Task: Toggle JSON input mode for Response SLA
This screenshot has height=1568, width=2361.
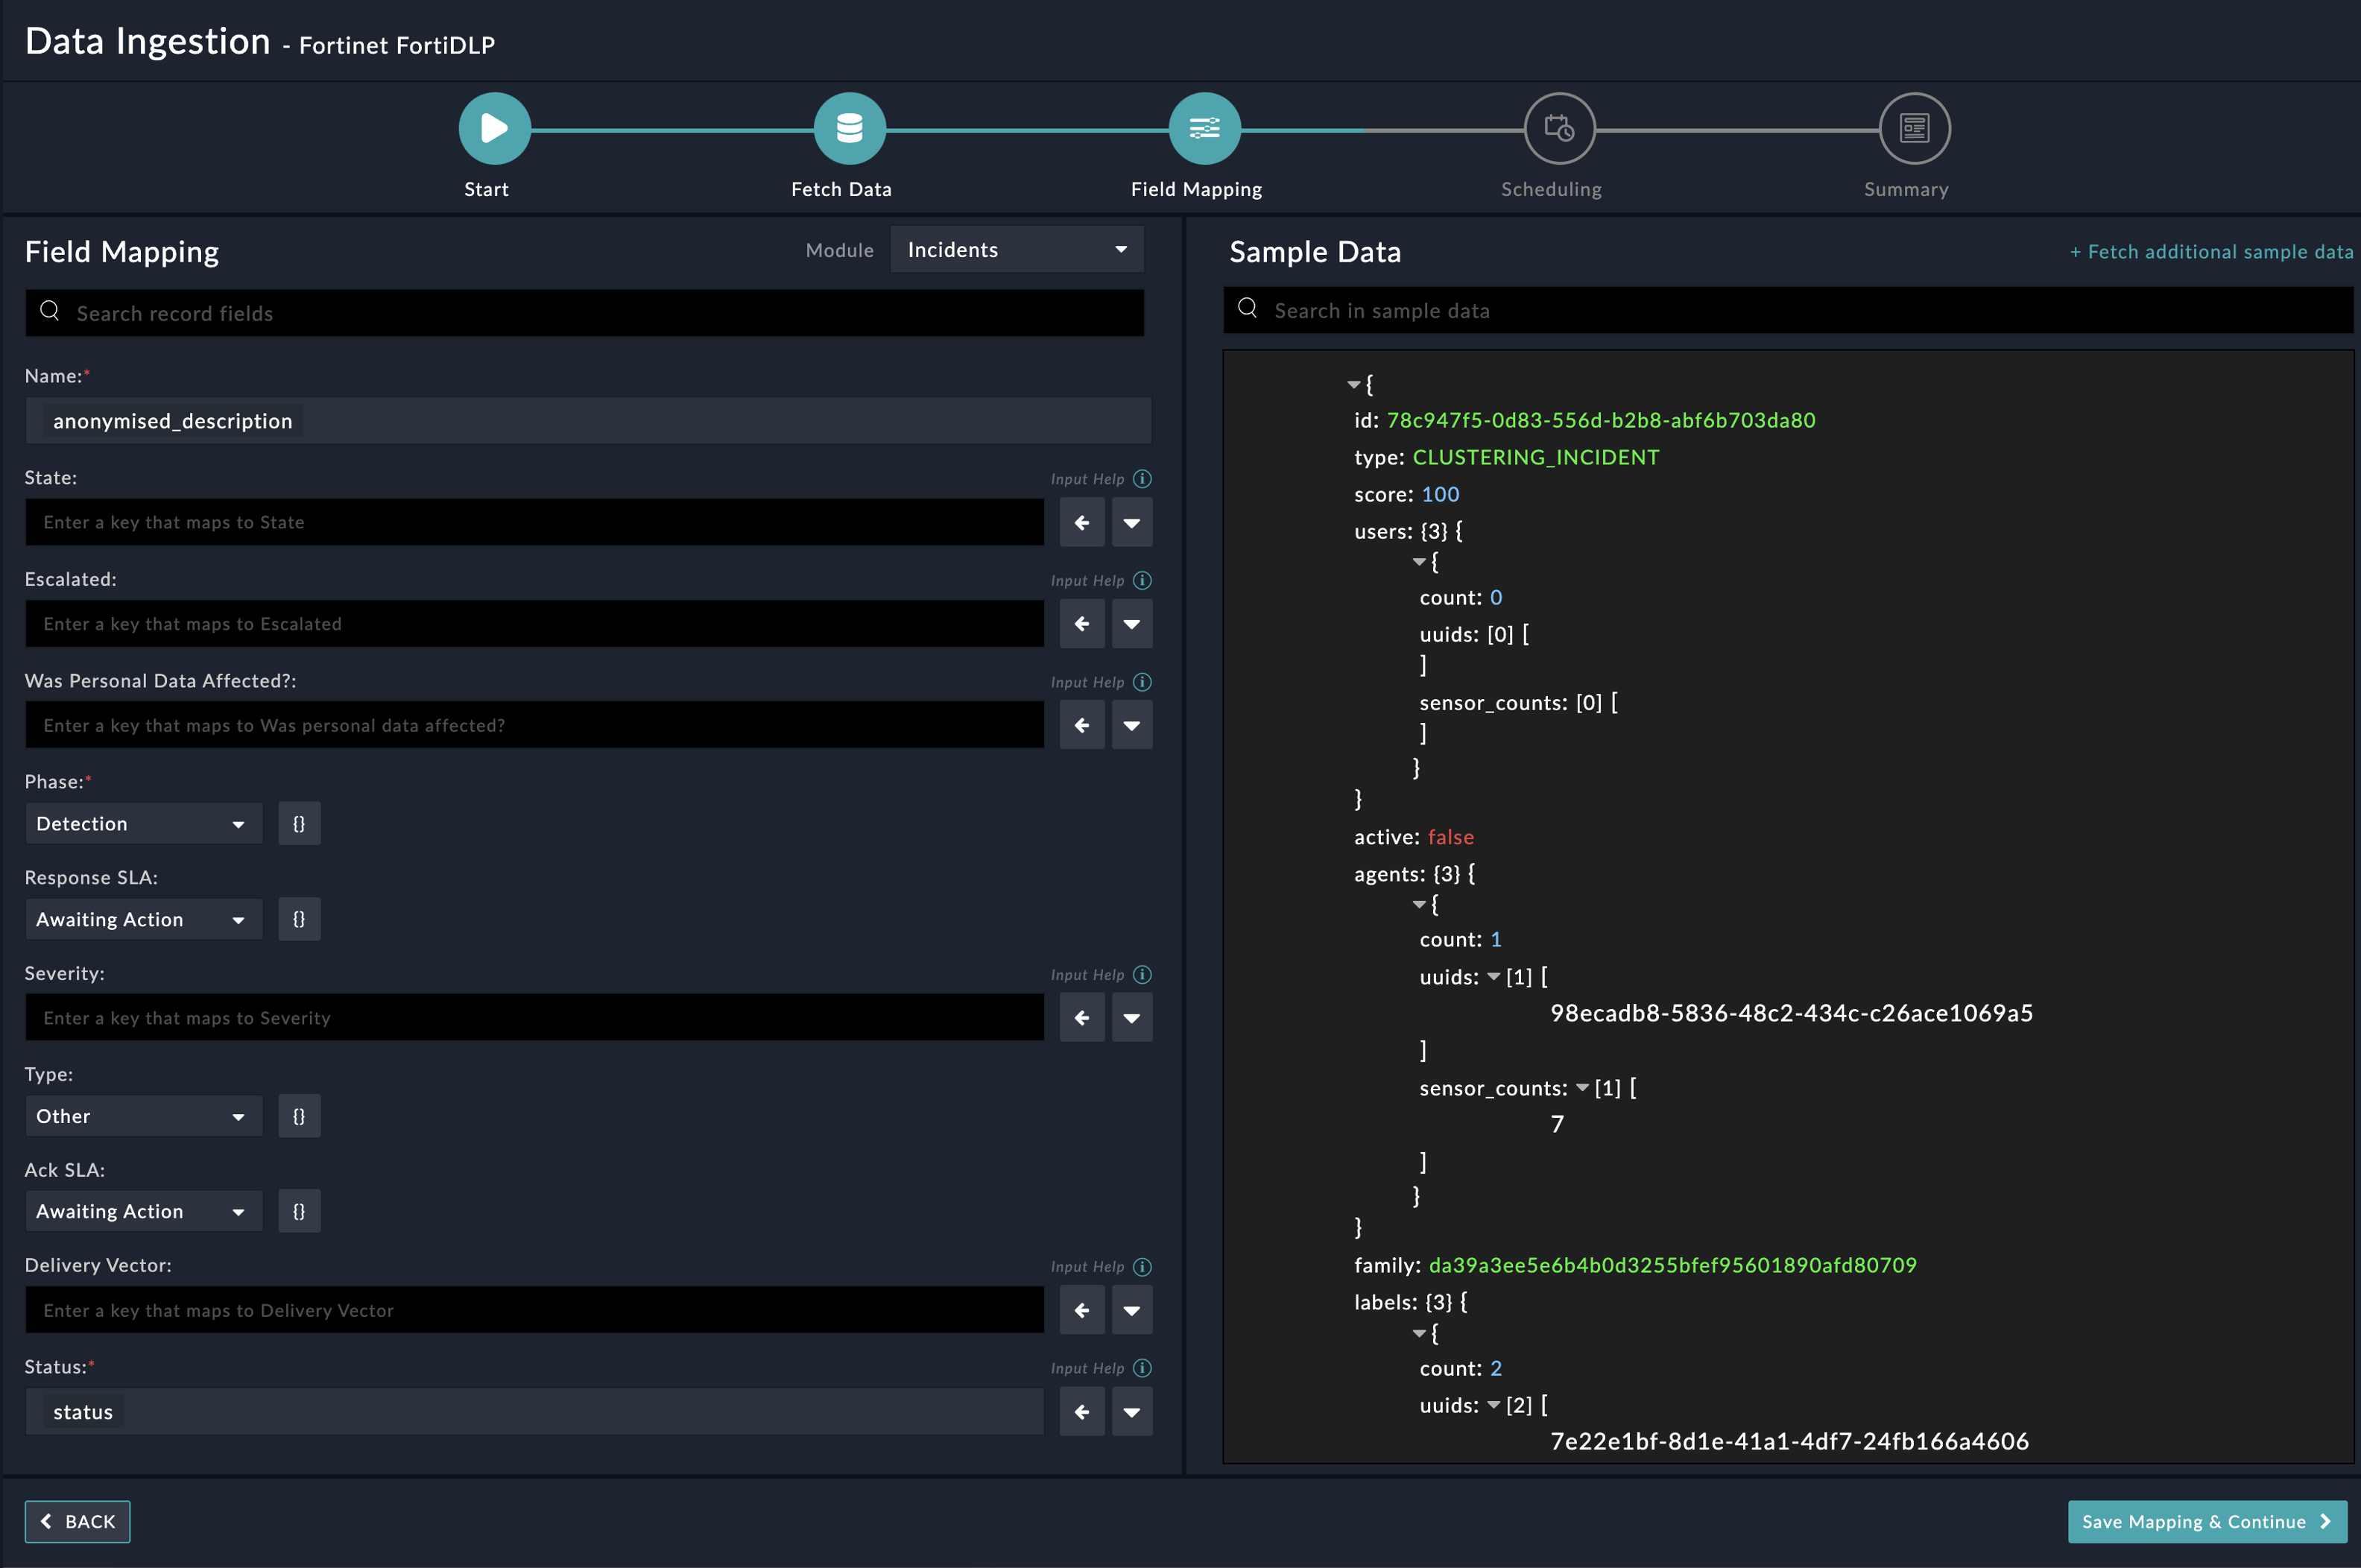Action: click(x=299, y=919)
